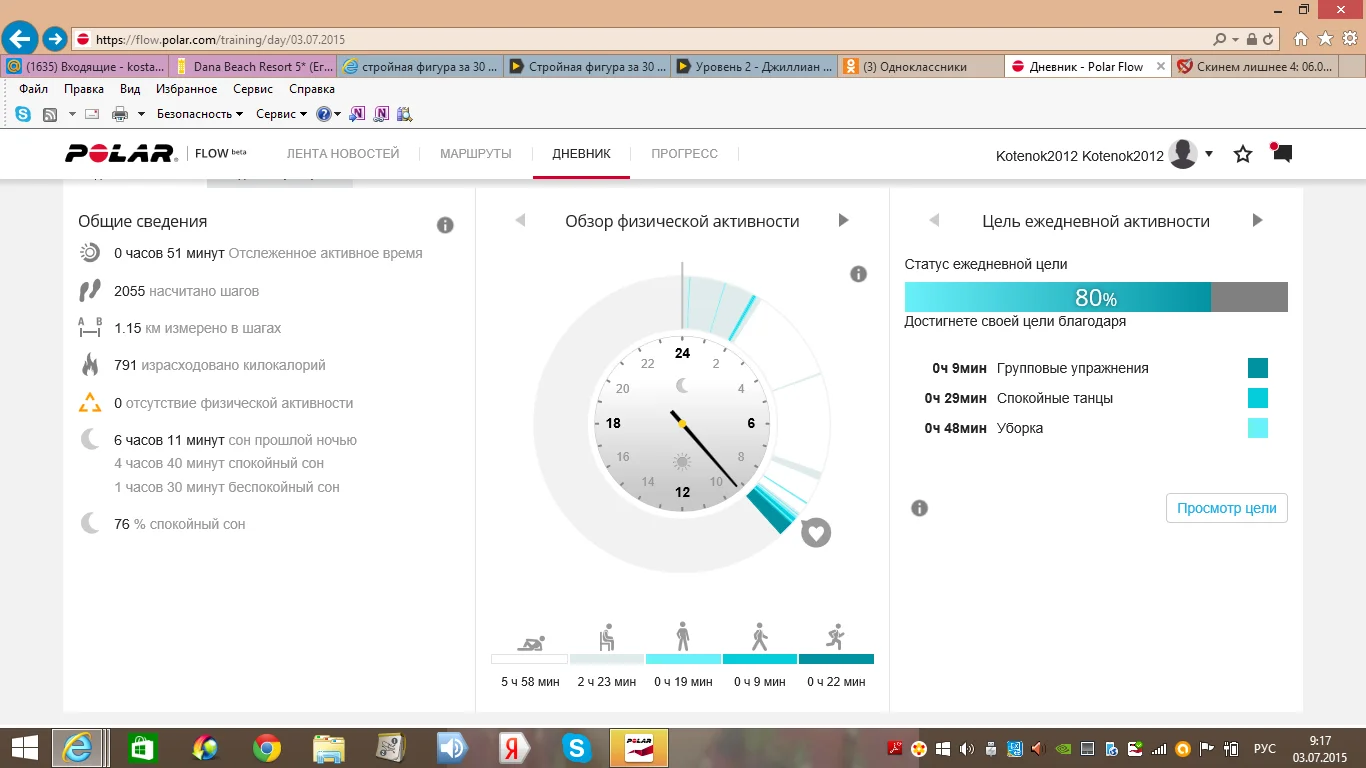1366x768 pixels.
Task: Click the Просмотр цели button
Action: point(1226,508)
